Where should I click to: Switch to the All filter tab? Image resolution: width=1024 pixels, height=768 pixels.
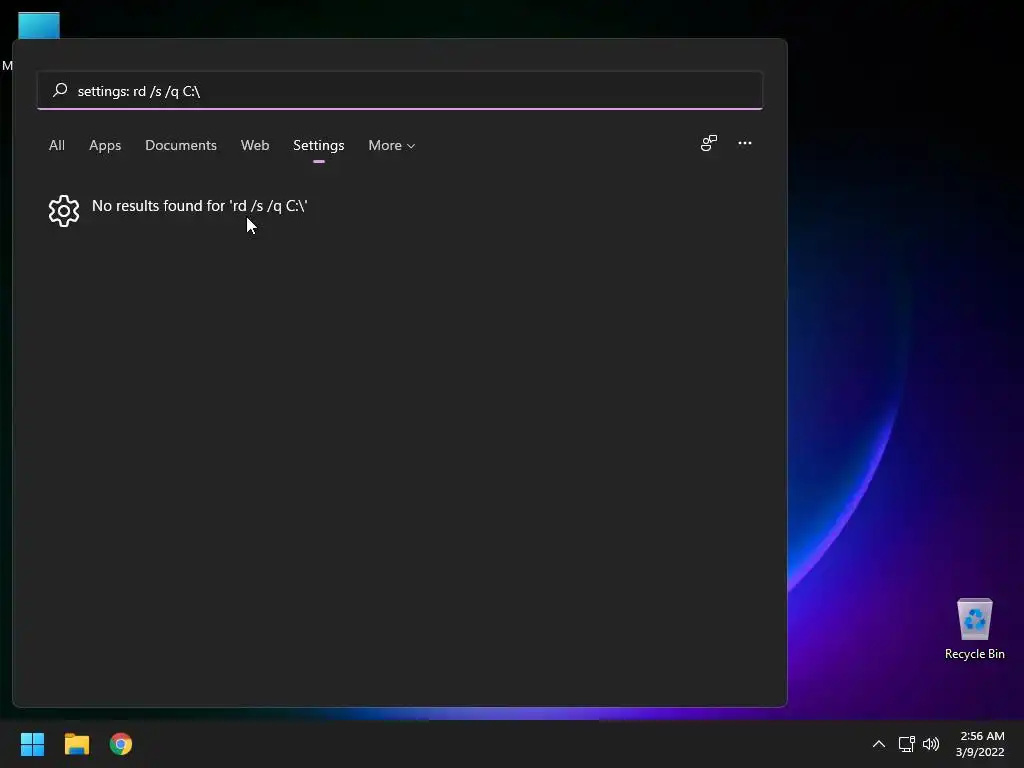coord(57,146)
